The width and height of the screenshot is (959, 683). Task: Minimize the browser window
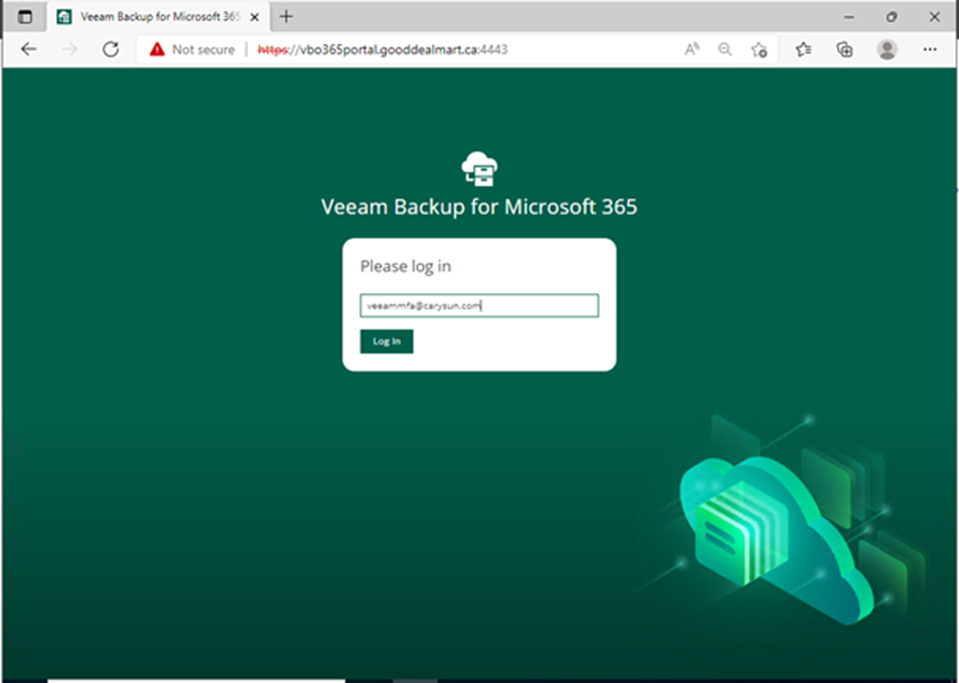pyautogui.click(x=849, y=17)
